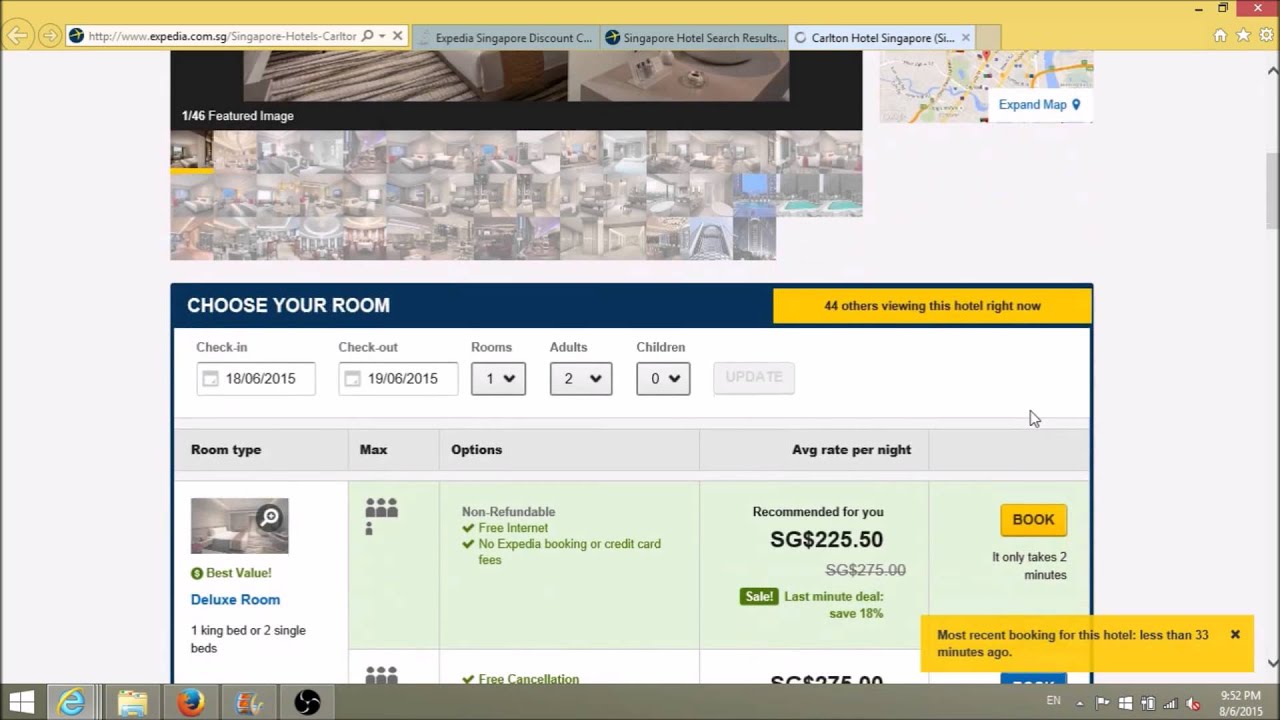Click the check-in date field 18/06/2015
The image size is (1280, 720).
pyautogui.click(x=256, y=379)
